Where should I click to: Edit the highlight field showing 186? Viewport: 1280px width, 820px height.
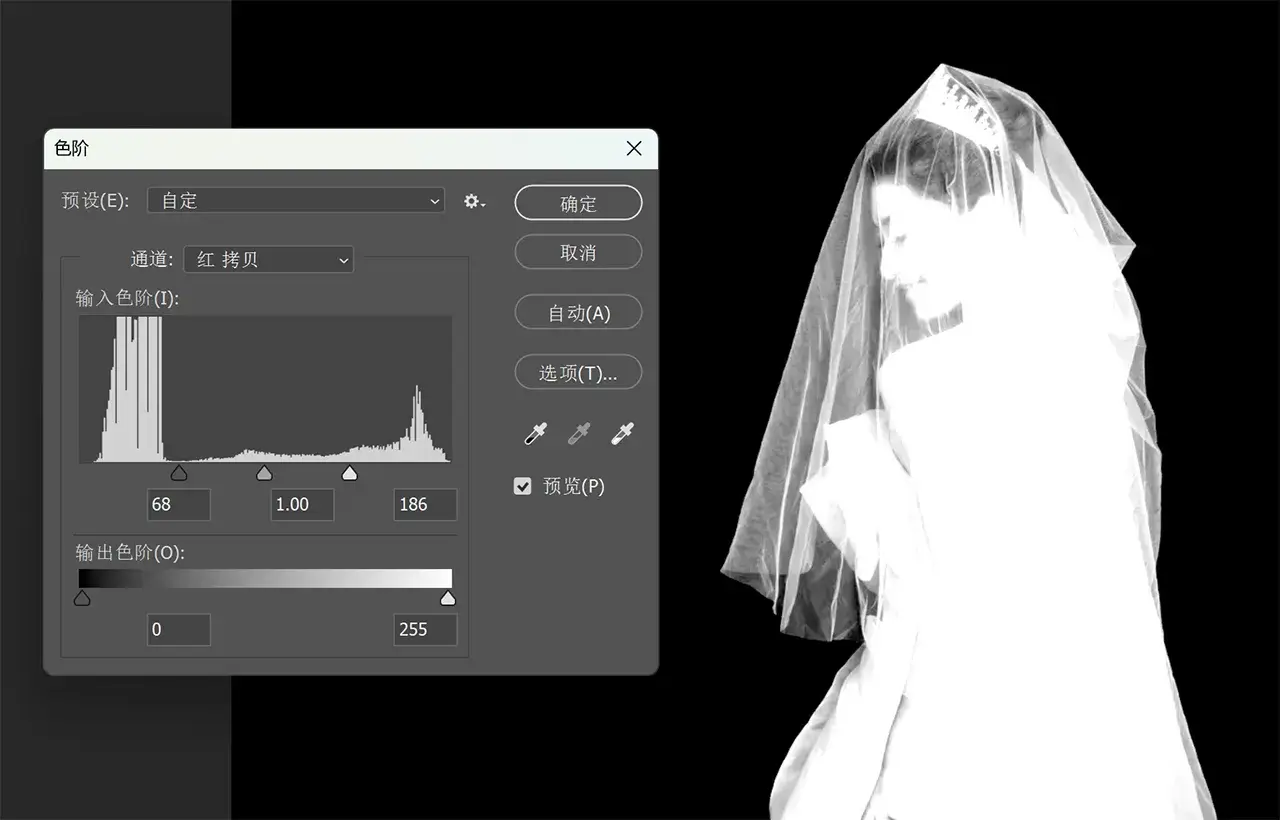tap(424, 504)
